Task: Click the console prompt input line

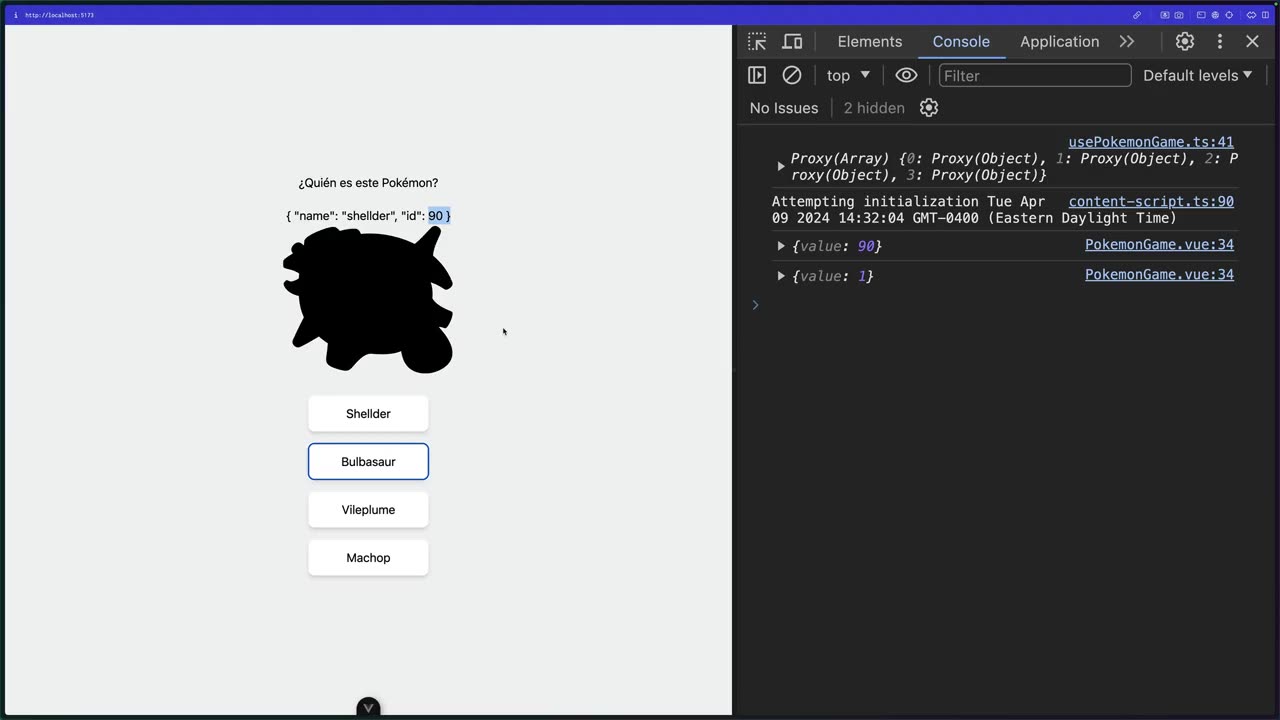Action: (1005, 305)
